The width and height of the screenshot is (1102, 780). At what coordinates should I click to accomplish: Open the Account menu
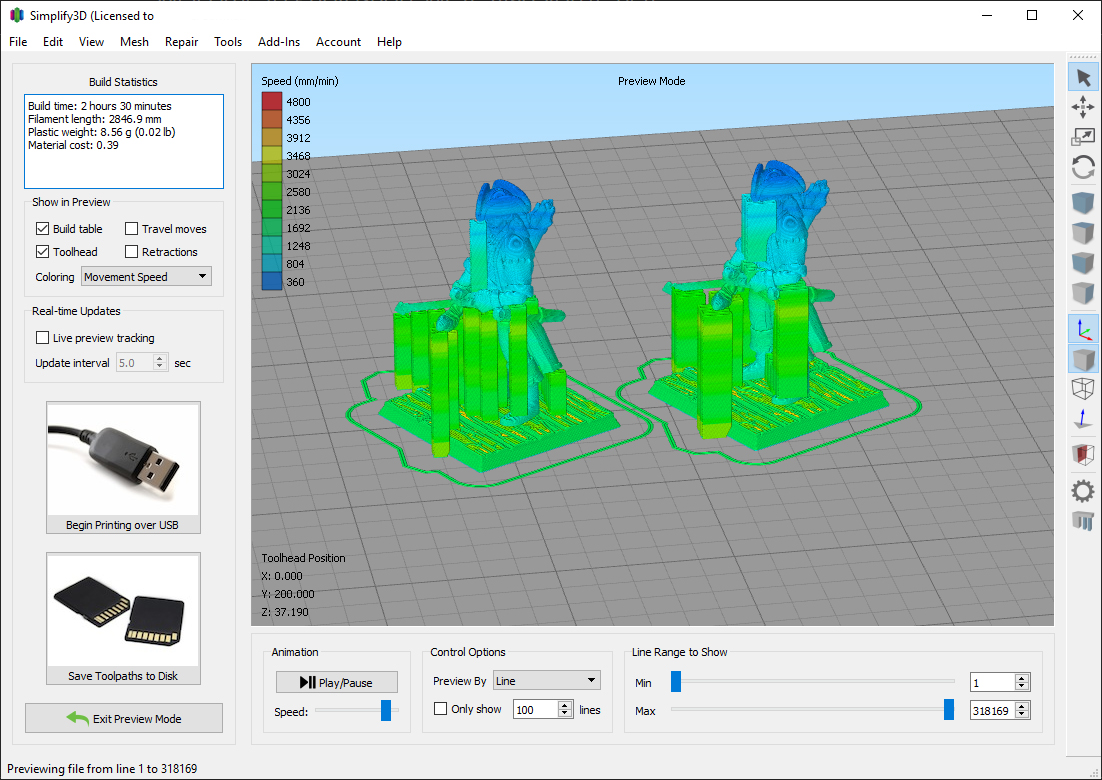click(338, 41)
